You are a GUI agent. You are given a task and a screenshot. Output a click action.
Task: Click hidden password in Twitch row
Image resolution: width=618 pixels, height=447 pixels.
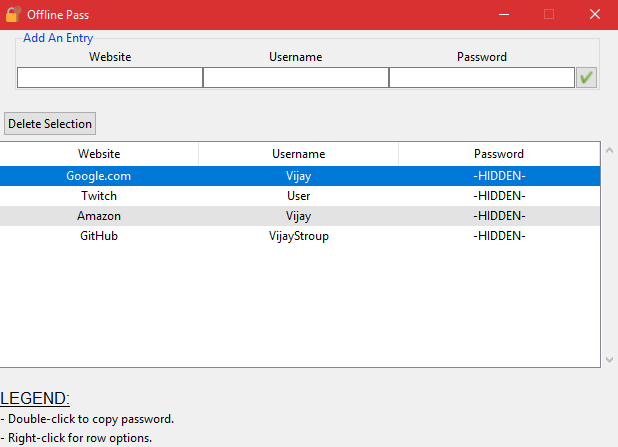499,196
